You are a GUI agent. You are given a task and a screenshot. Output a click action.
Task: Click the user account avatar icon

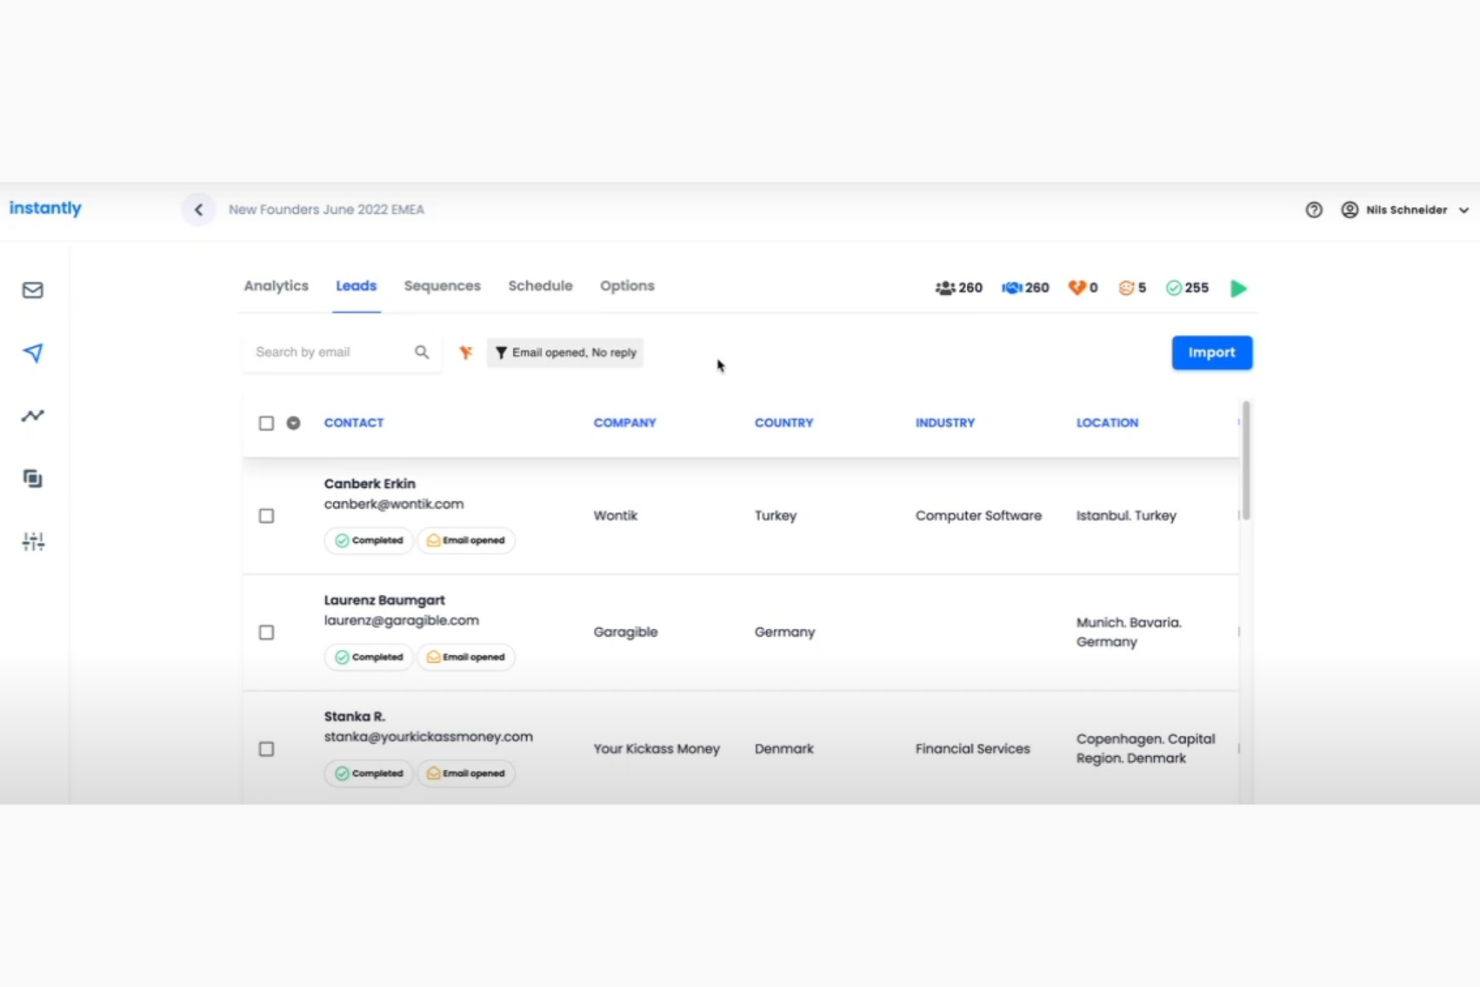click(x=1350, y=210)
